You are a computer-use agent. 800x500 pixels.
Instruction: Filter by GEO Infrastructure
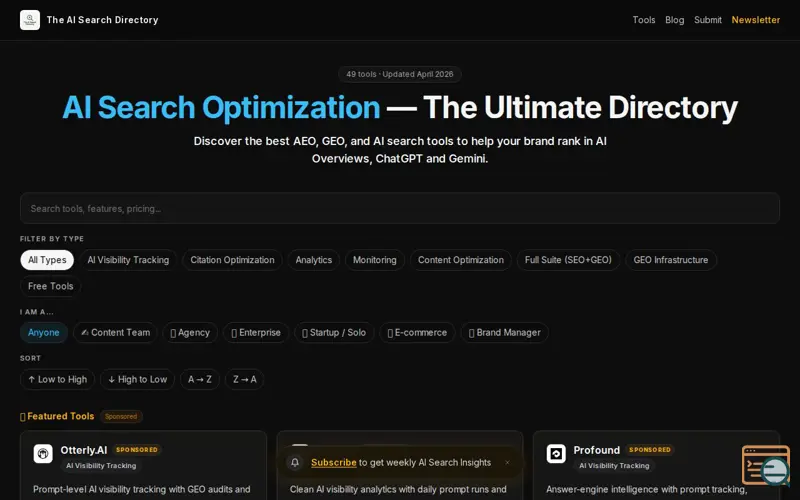click(x=670, y=260)
